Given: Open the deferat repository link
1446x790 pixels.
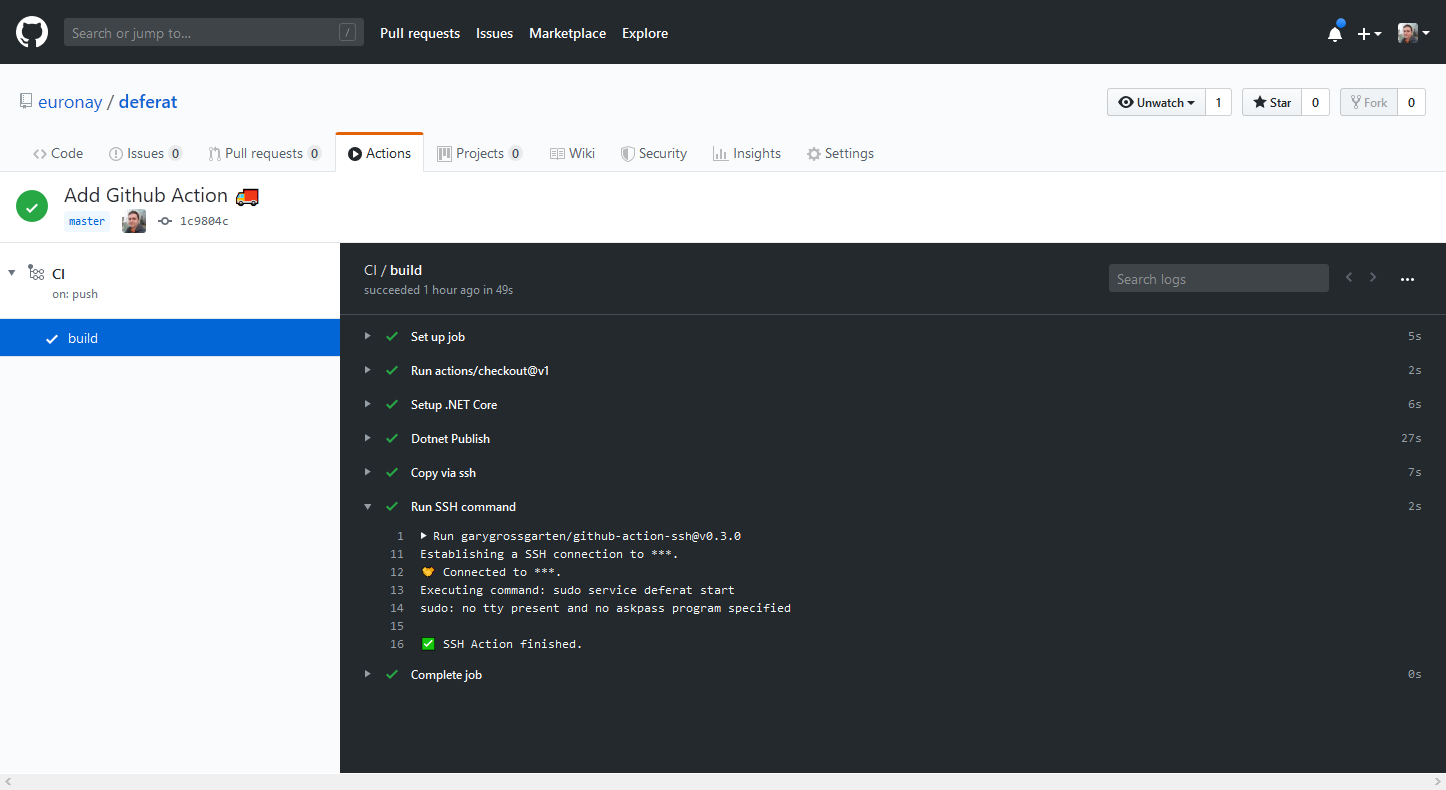Looking at the screenshot, I should (148, 102).
